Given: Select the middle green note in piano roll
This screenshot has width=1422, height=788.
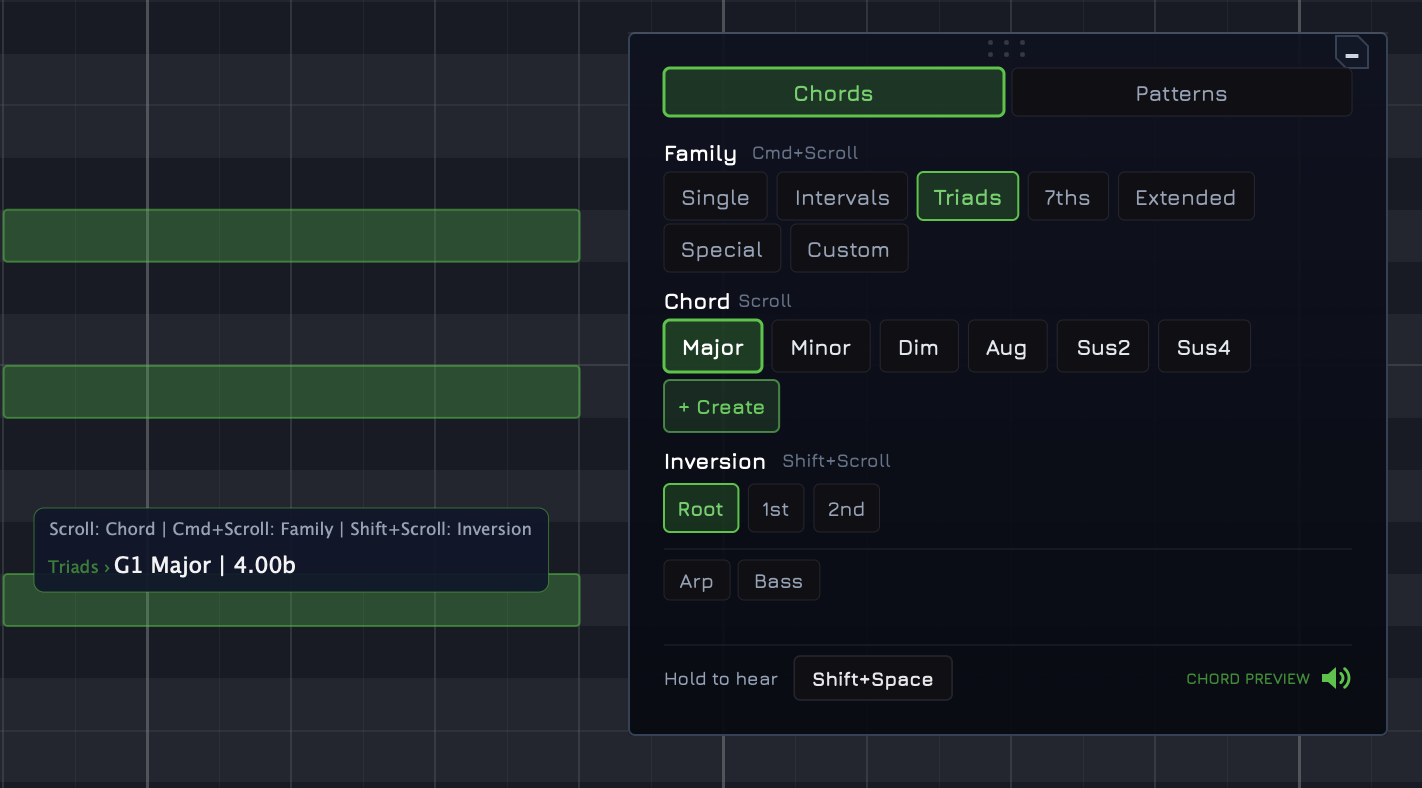Looking at the screenshot, I should (291, 391).
